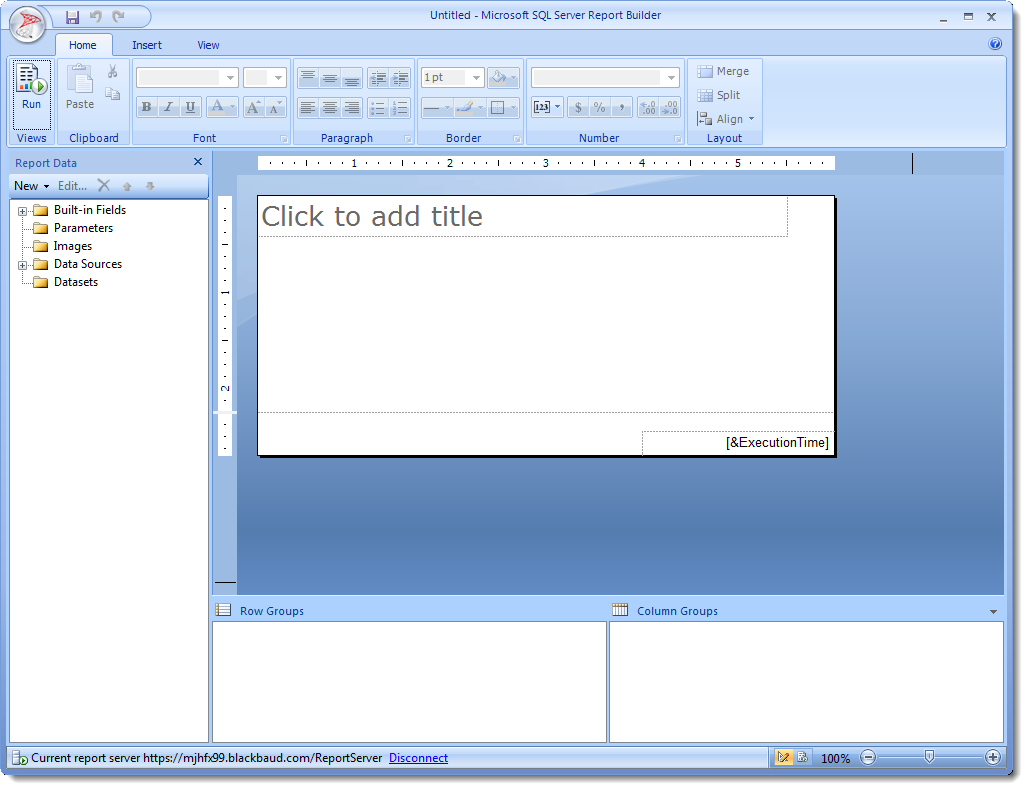Apply percent number format
The height and width of the screenshot is (790, 1028).
tap(599, 107)
